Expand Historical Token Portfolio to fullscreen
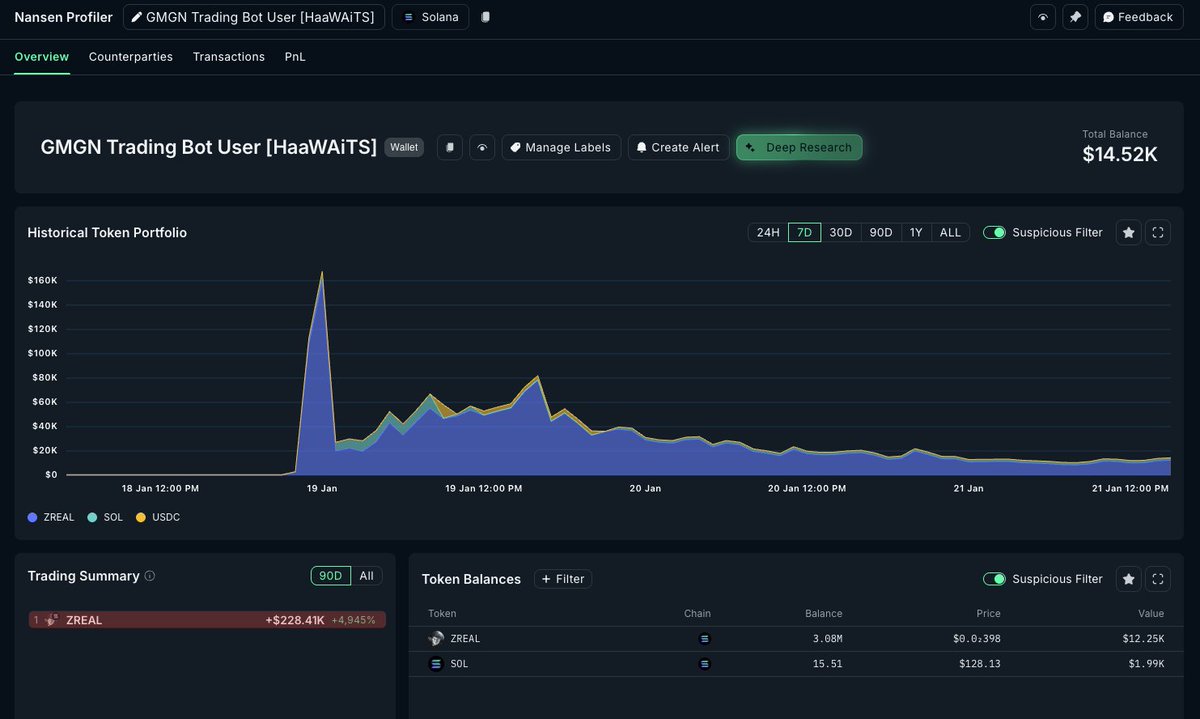1200x719 pixels. (x=1158, y=232)
